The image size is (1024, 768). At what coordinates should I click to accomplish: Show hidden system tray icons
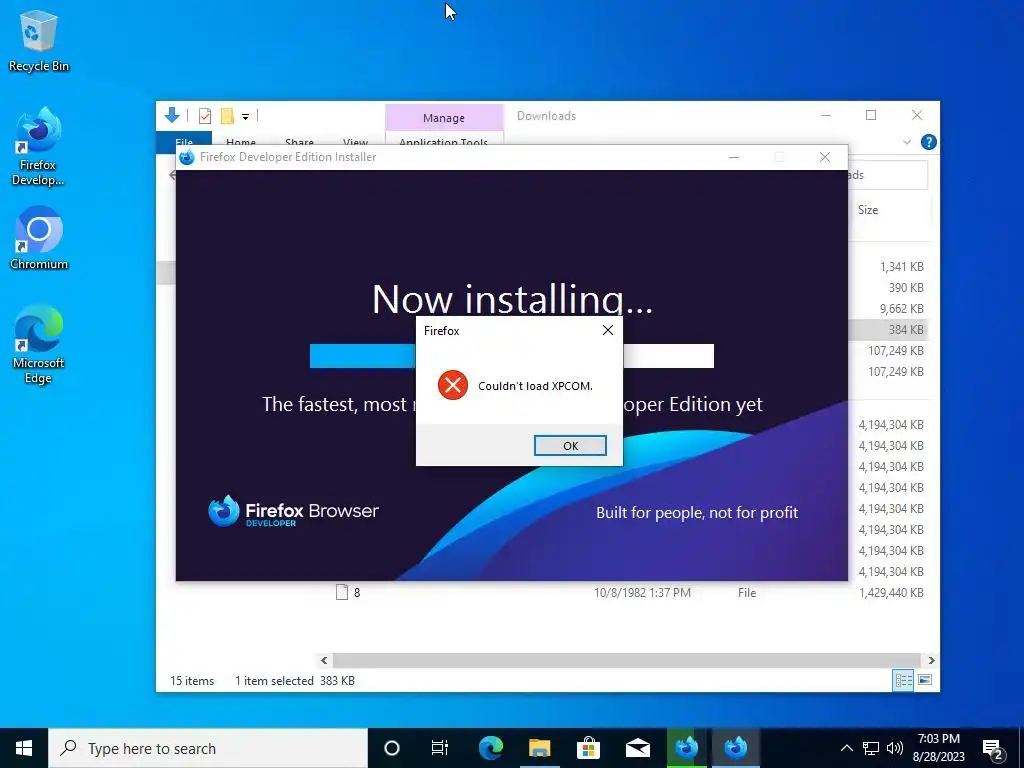coord(846,748)
